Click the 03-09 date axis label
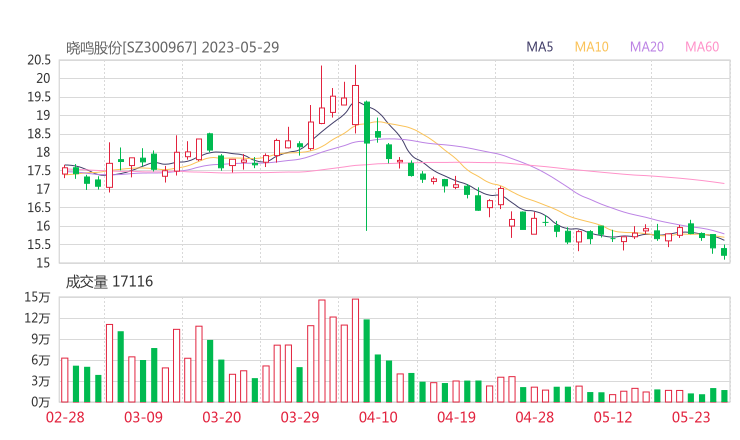 click(143, 417)
